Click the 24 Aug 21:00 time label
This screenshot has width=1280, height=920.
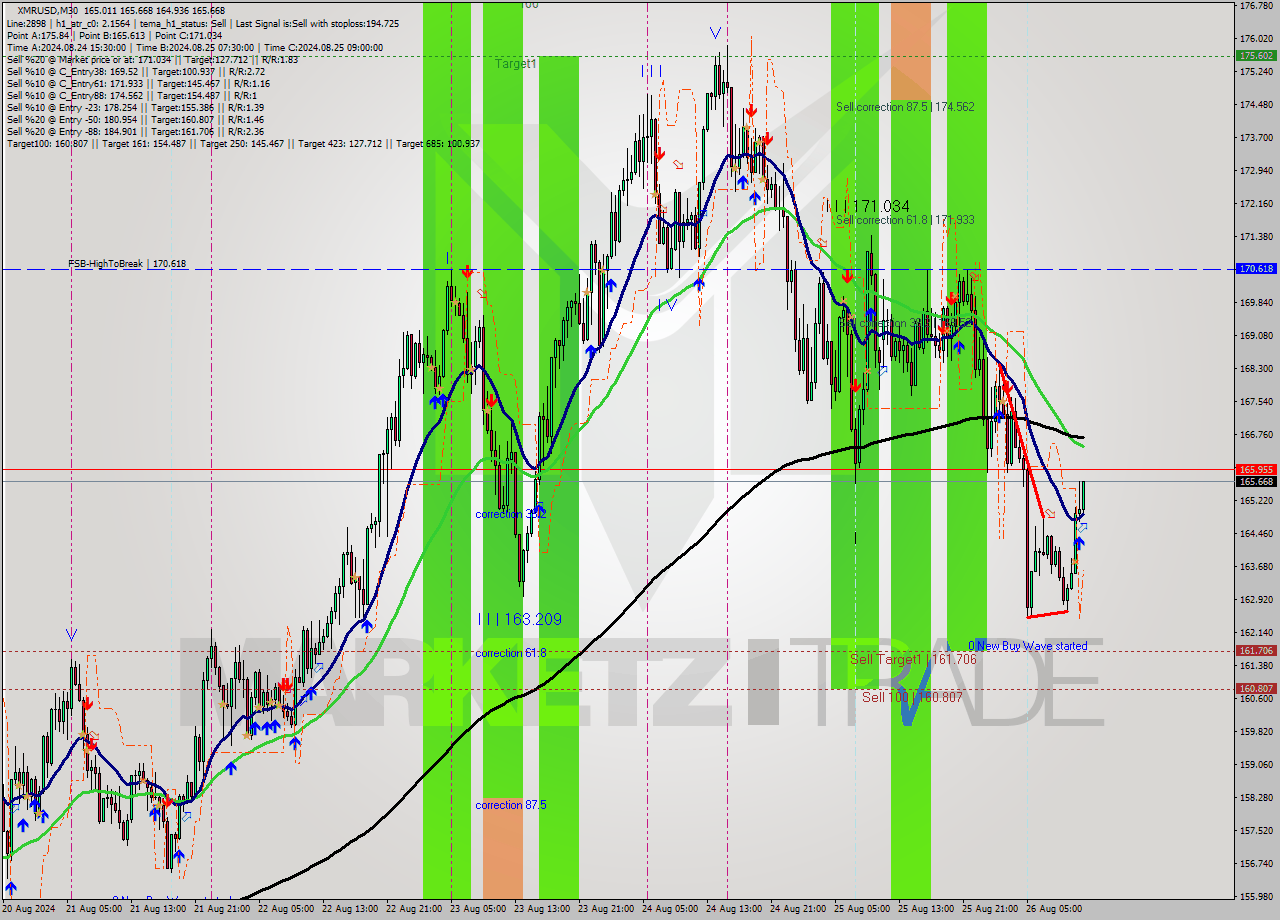tap(797, 909)
